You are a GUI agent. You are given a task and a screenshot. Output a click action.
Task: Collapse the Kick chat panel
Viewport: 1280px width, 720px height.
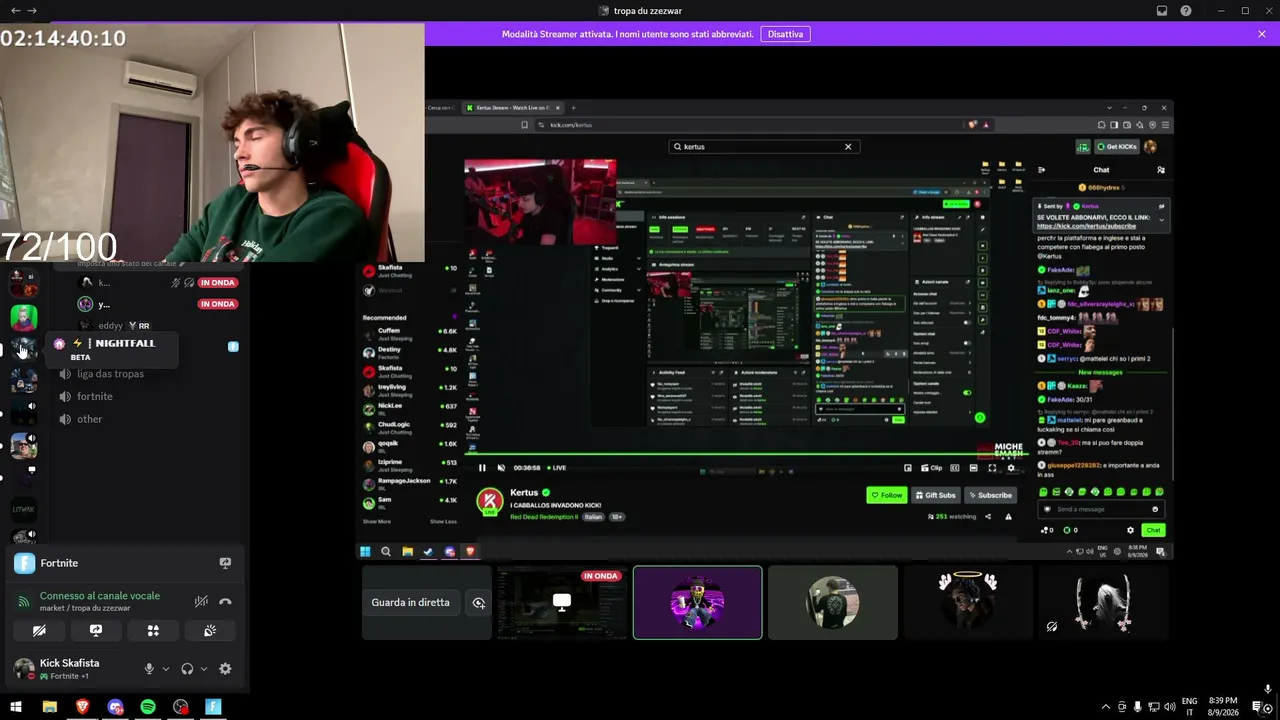pos(1041,170)
